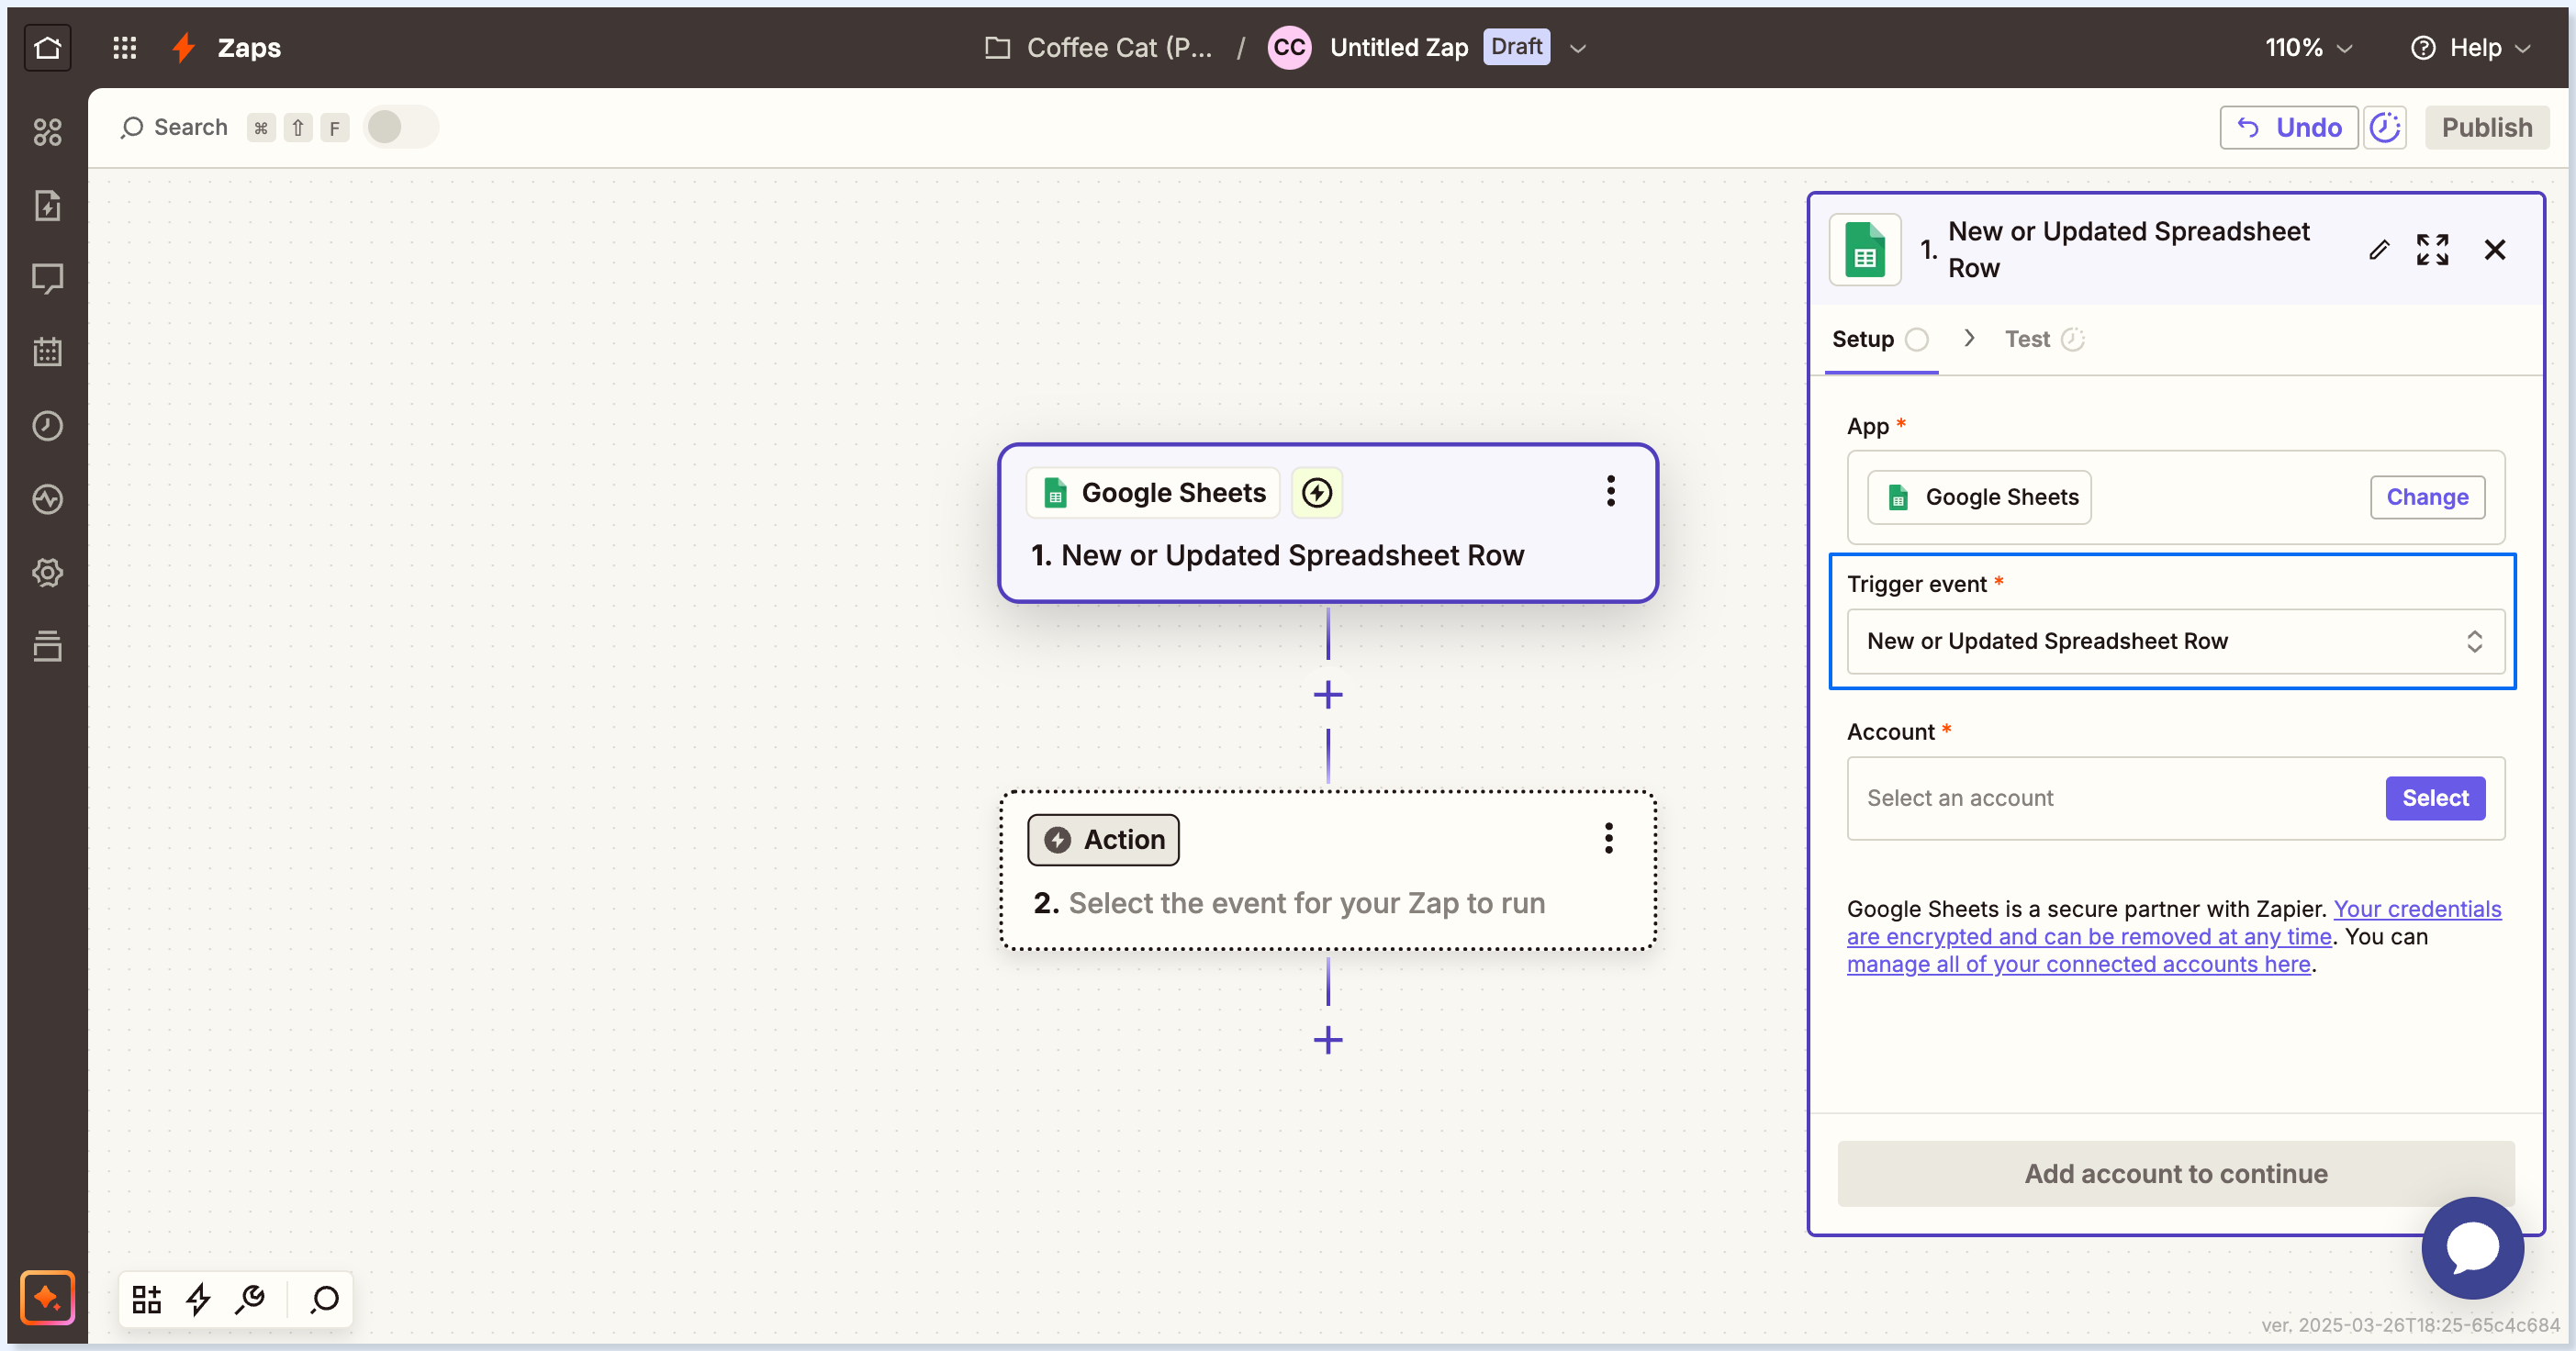Screen dimensions: 2576x1351
Task: Click the Google Sheets app chip in panel
Action: click(1979, 497)
